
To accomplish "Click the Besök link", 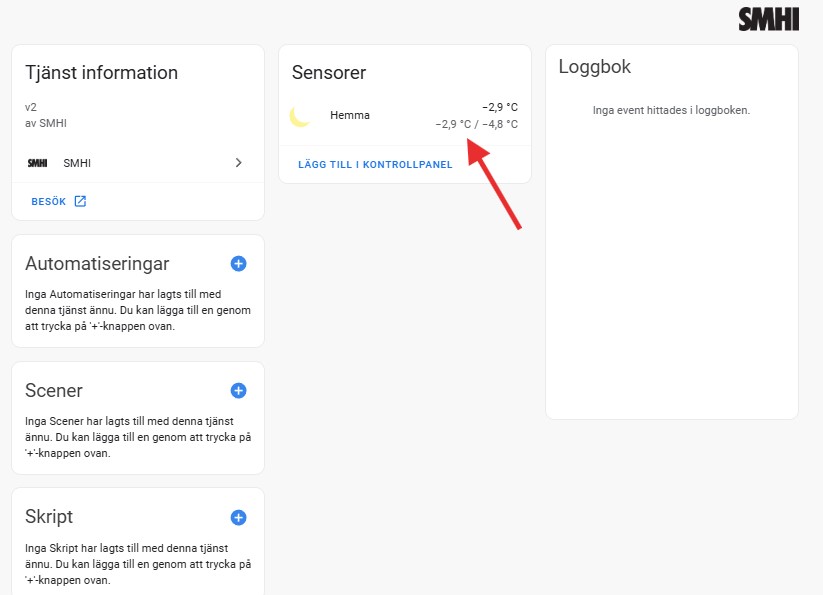I will pyautogui.click(x=49, y=201).
